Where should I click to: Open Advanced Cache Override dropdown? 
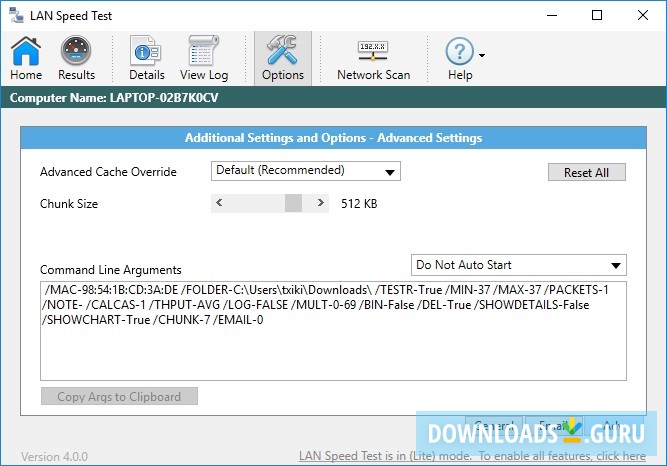click(x=305, y=171)
